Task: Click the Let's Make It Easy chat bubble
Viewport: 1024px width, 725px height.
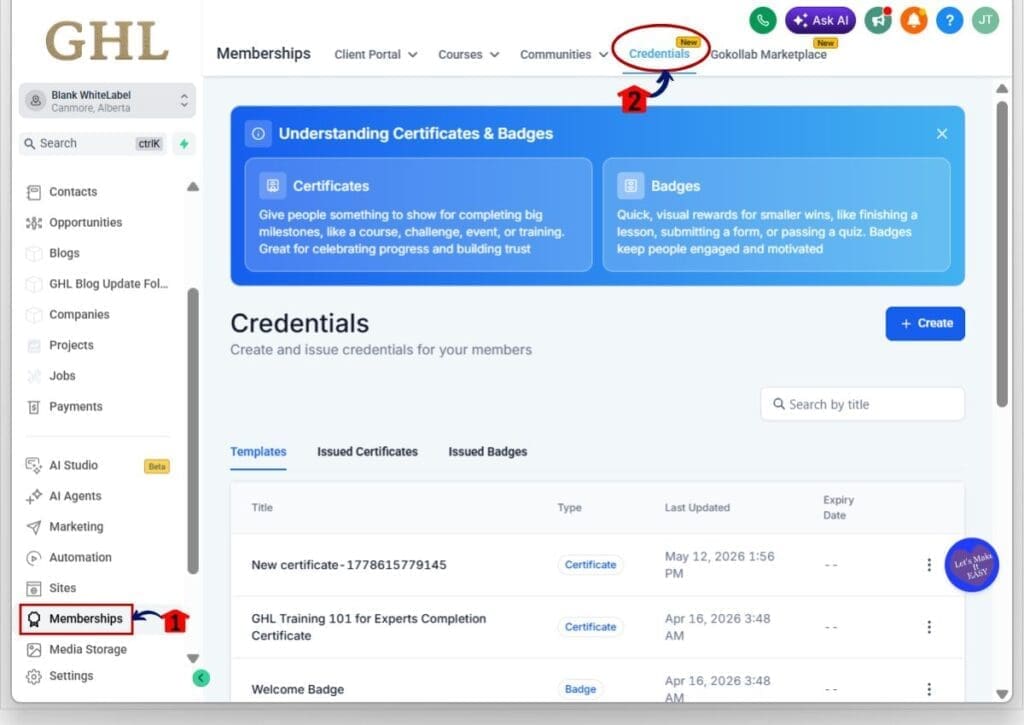Action: [x=972, y=565]
